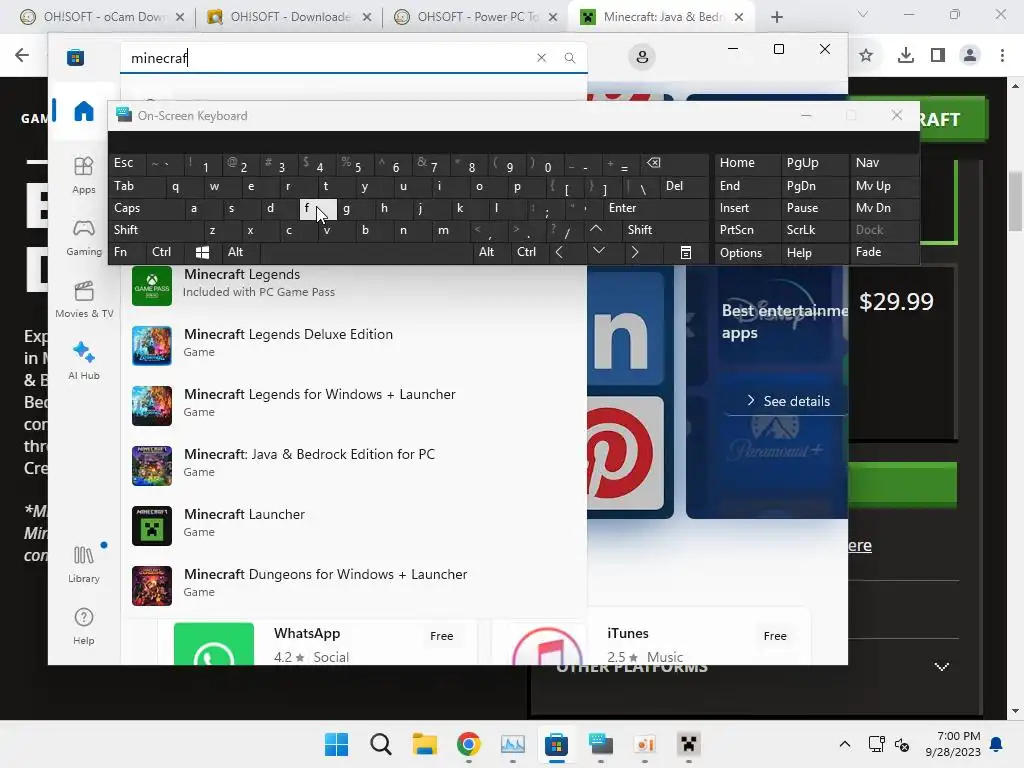Screen dimensions: 1024x768
Task: Open AI Hub in Store sidebar
Action: 84,361
